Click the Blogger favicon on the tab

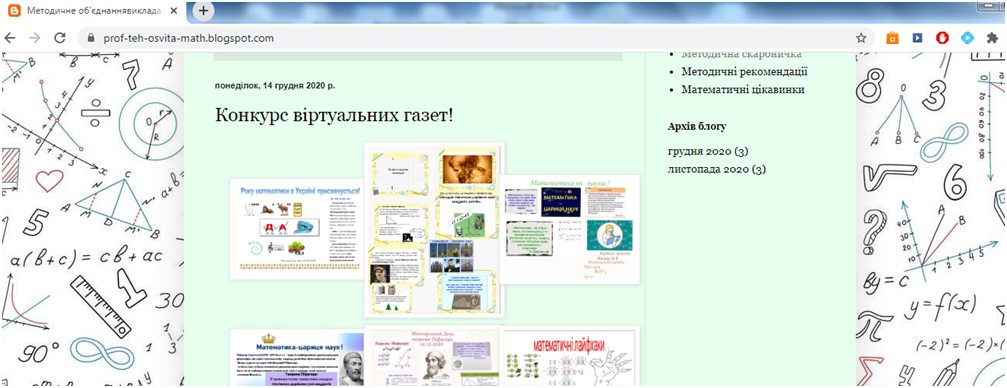[13, 11]
